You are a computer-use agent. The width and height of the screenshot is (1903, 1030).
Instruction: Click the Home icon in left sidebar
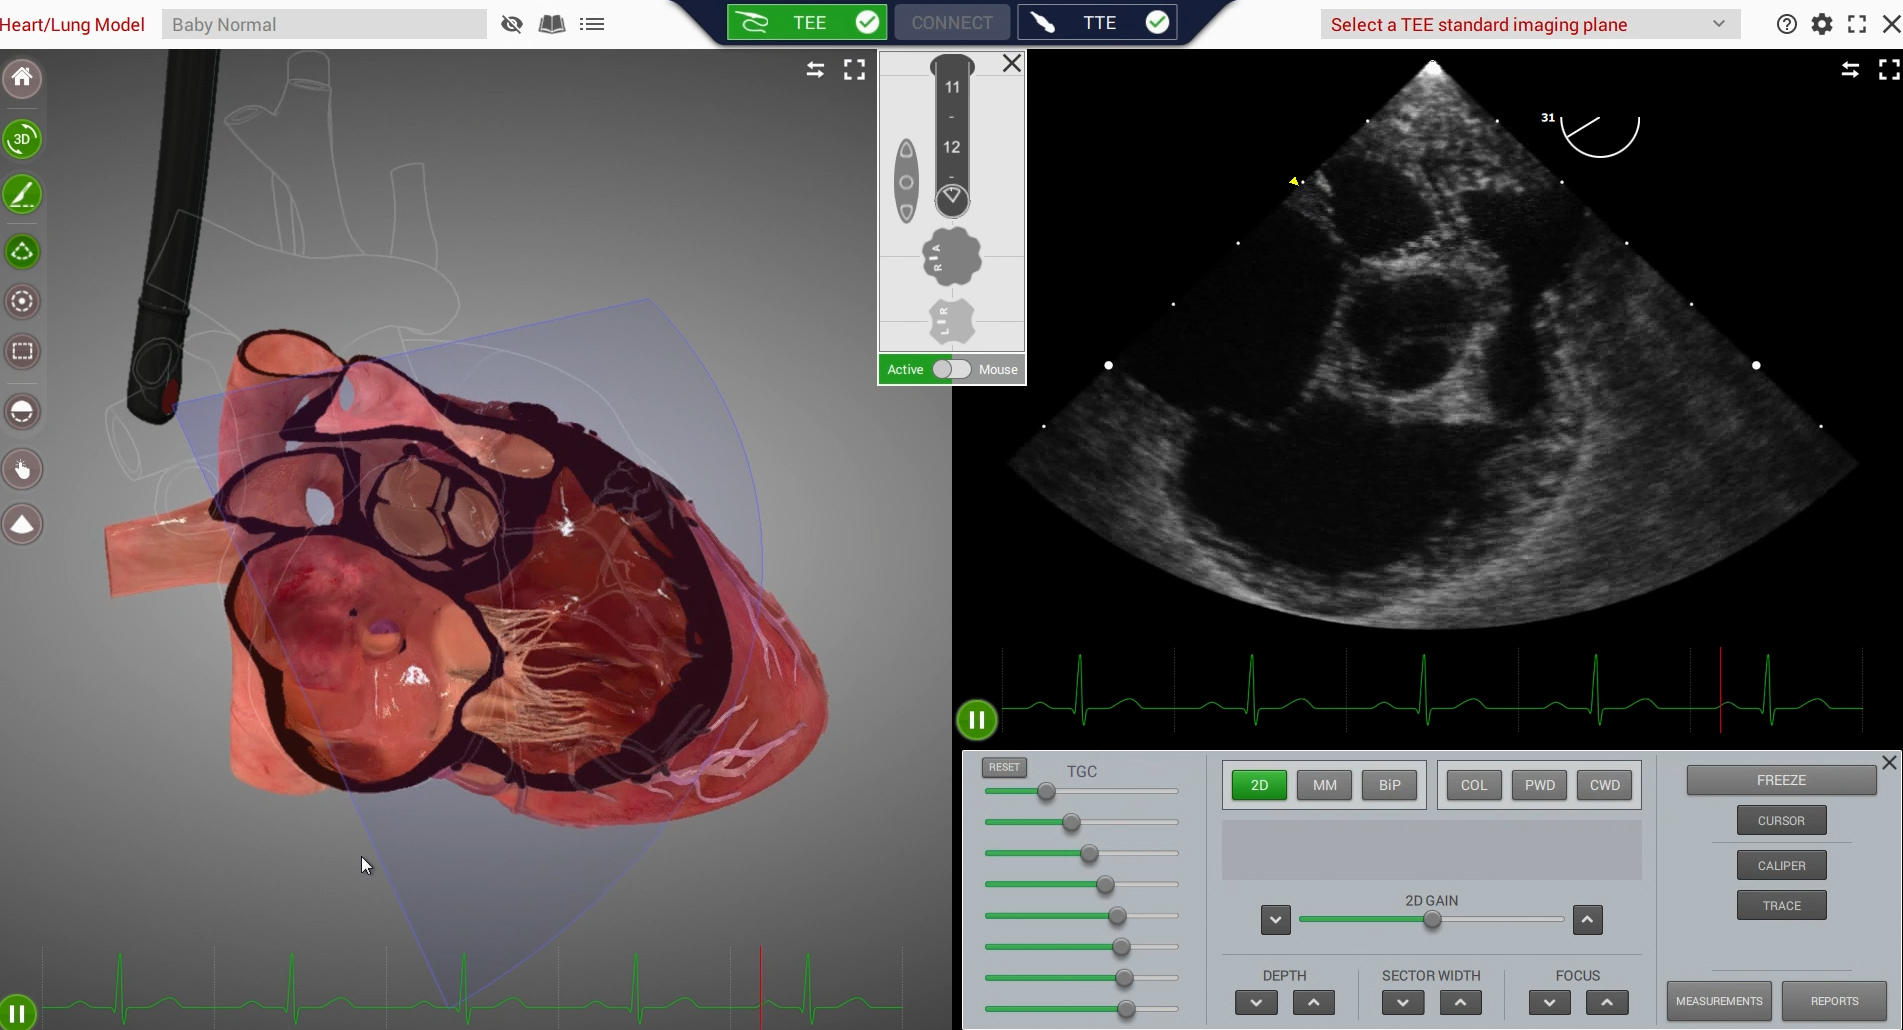point(22,78)
